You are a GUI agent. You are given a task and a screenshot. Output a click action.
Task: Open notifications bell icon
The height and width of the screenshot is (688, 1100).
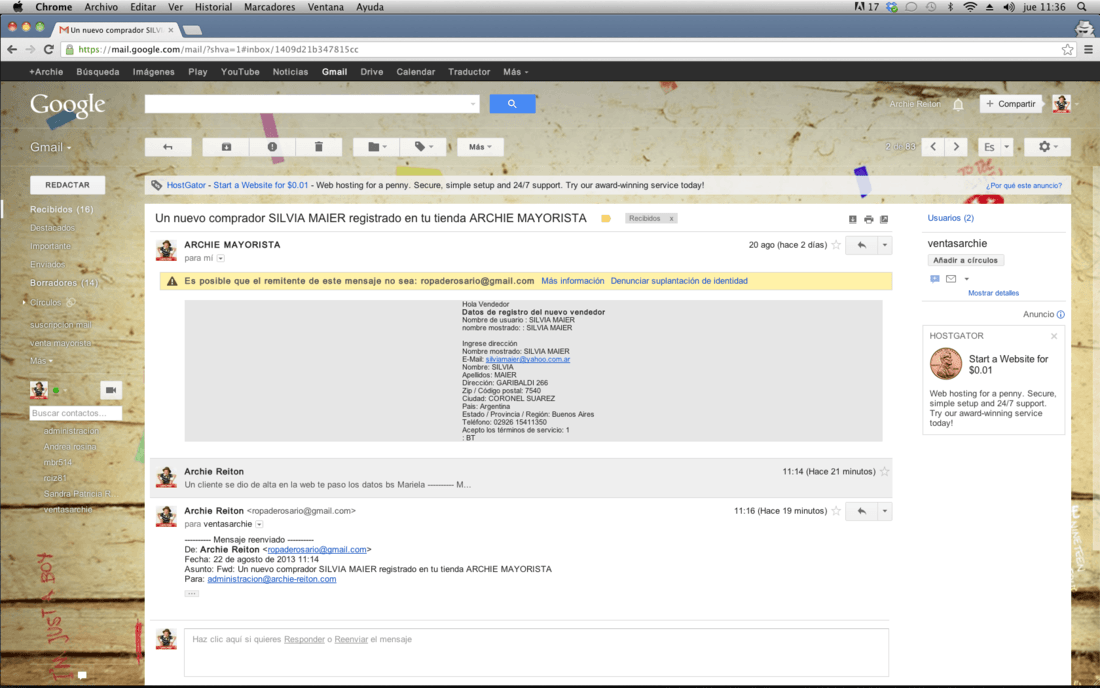click(958, 104)
